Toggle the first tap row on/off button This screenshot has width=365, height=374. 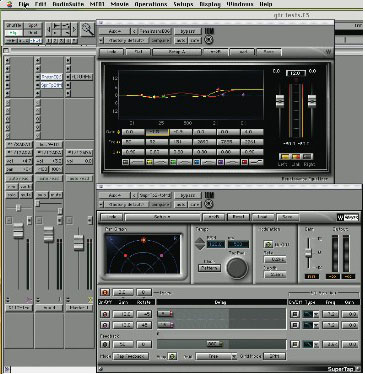[105, 314]
